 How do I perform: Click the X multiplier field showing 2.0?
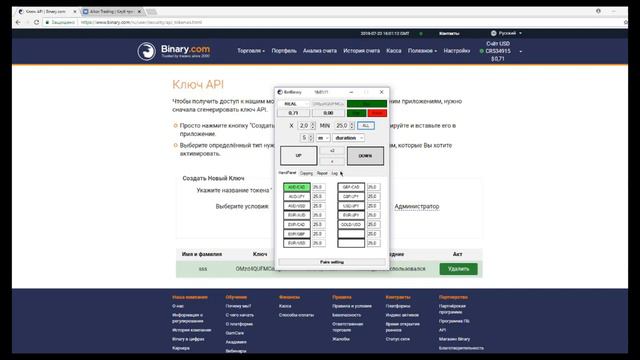point(306,125)
